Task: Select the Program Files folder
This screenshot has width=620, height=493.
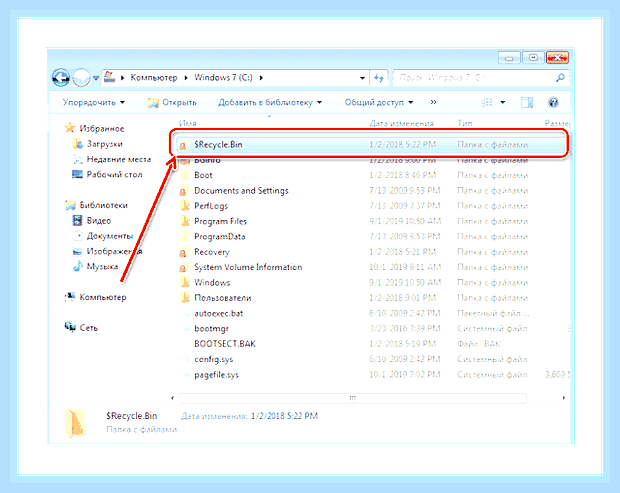Action: tap(220, 221)
